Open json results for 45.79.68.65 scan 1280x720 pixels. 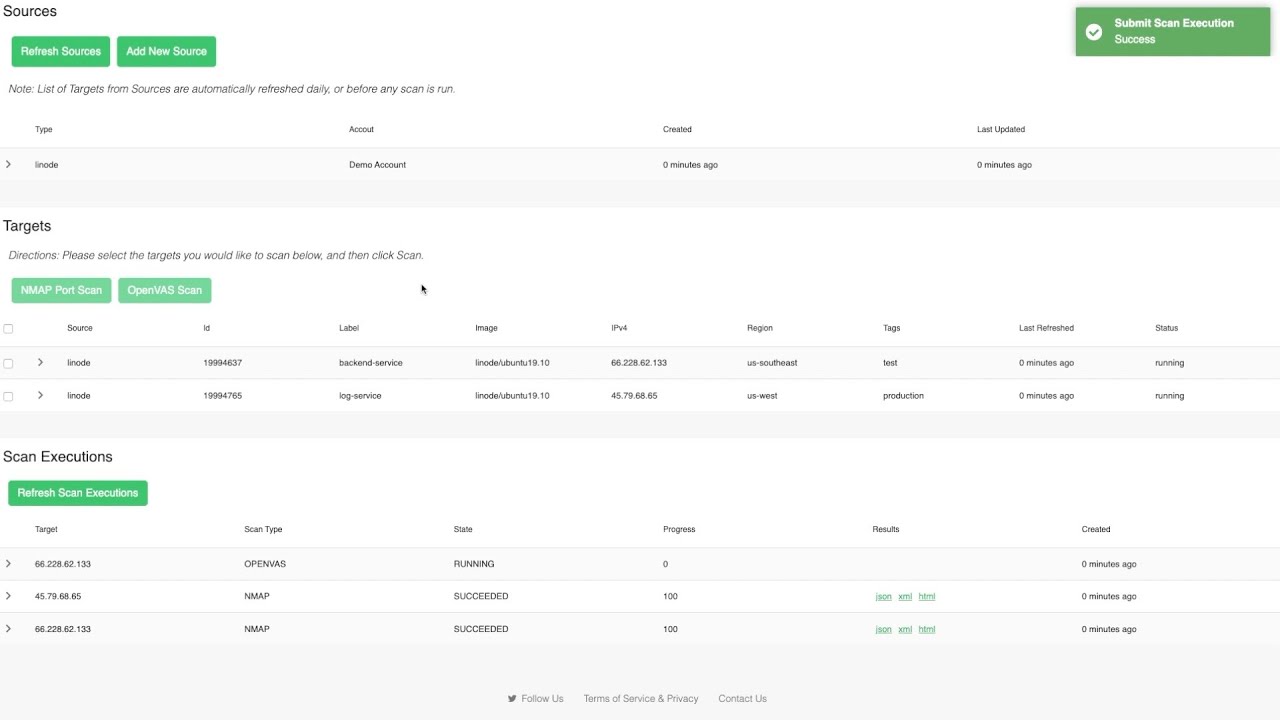pyautogui.click(x=883, y=597)
